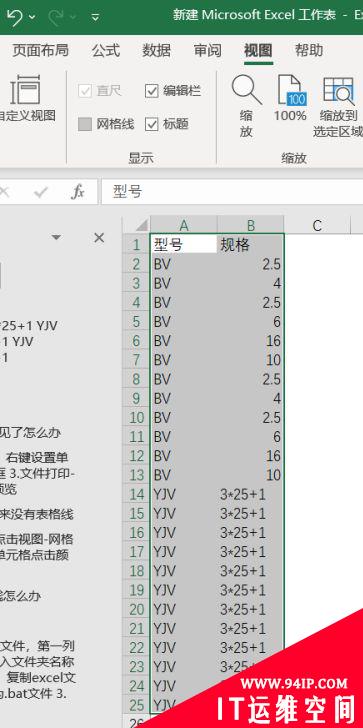The width and height of the screenshot is (363, 728).
Task: Open 自定义视图 custom views
Action: 27,98
